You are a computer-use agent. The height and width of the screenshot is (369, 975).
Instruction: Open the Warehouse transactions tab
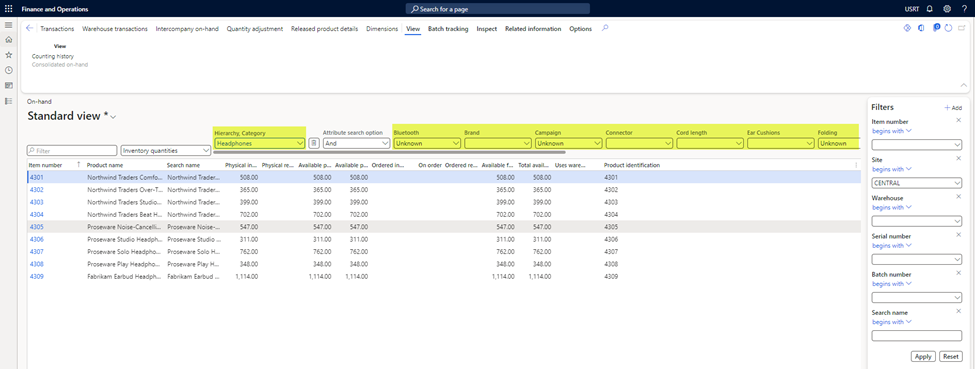[115, 29]
